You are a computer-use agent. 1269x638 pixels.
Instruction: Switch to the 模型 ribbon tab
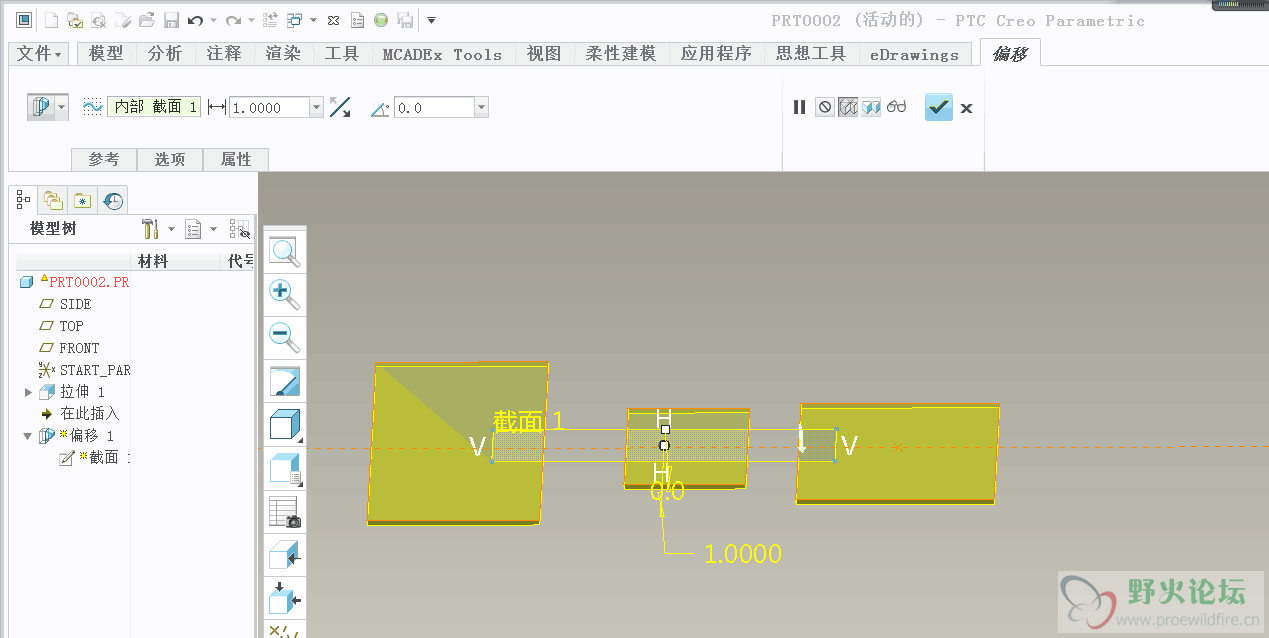point(106,54)
